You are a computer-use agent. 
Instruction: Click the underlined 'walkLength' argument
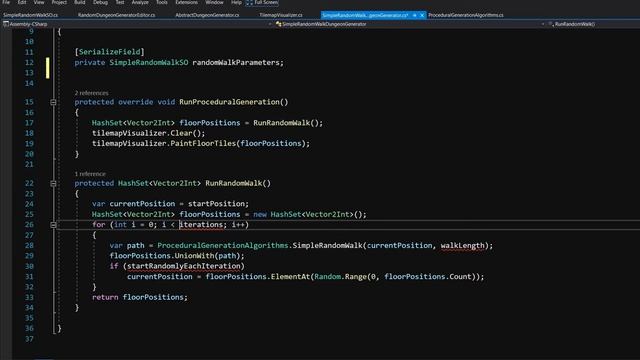click(x=462, y=246)
